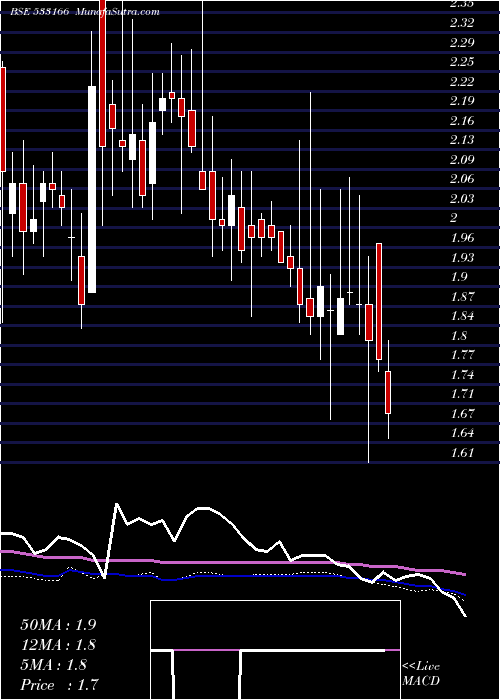
Task: Select the 12MA : 1.8 readout
Action: 58,645
